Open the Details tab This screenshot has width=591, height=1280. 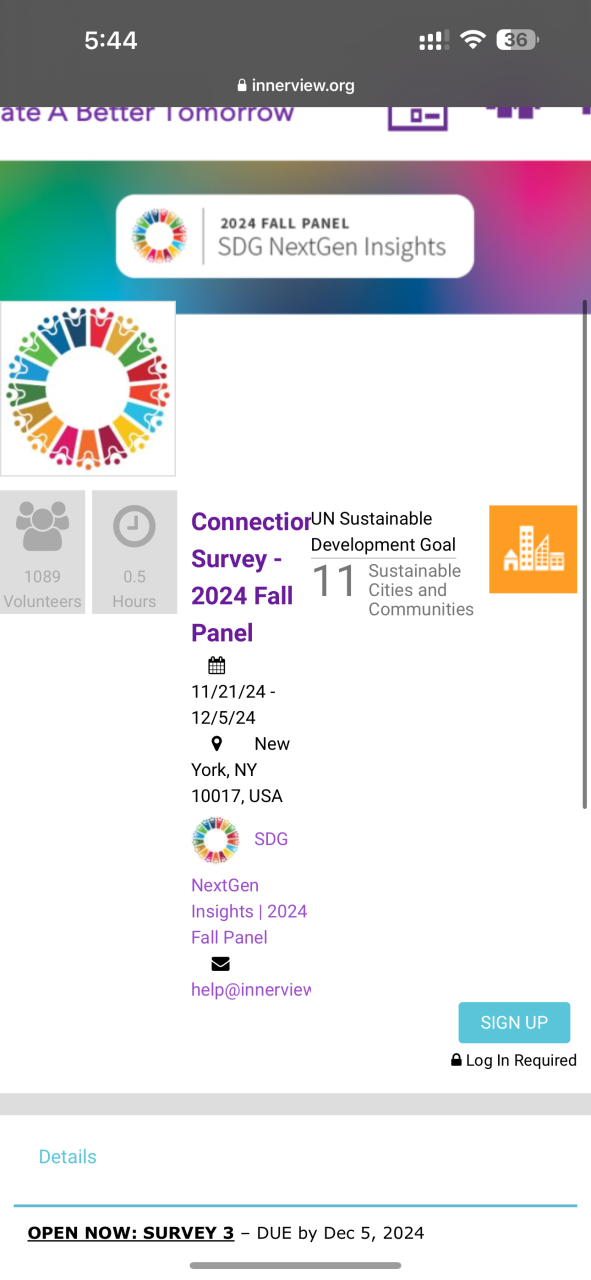tap(67, 1157)
